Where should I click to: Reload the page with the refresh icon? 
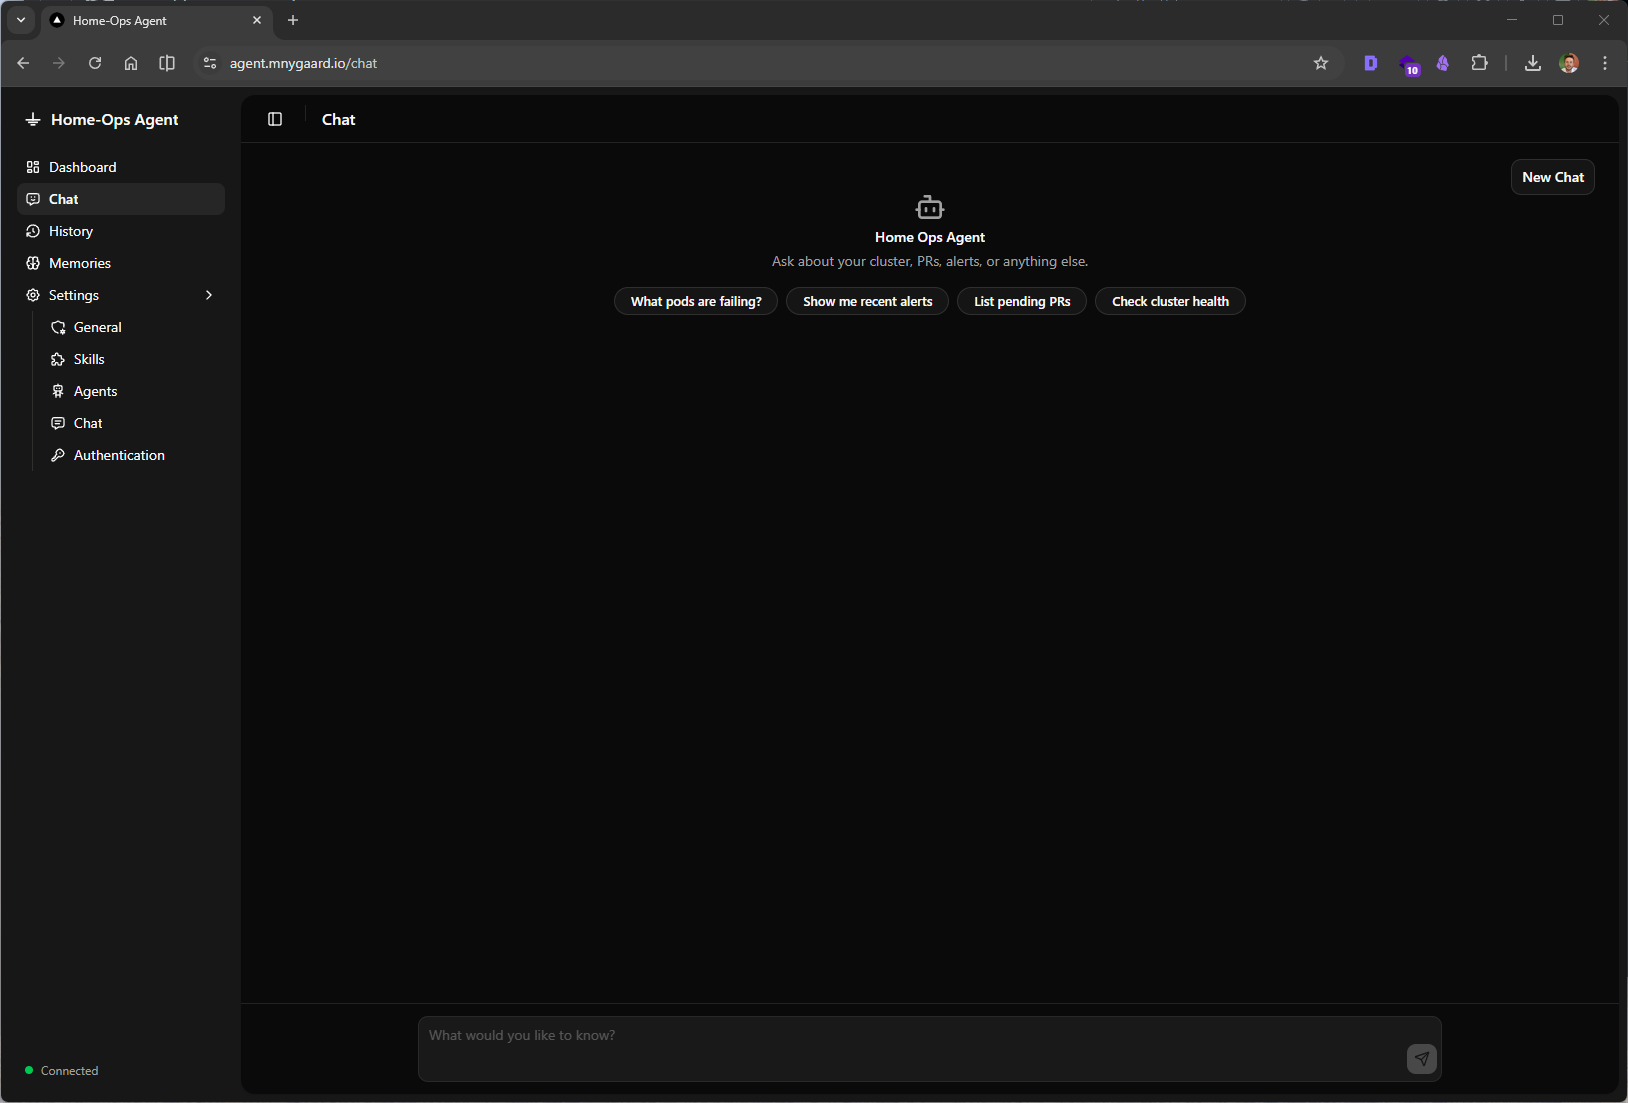[x=95, y=63]
